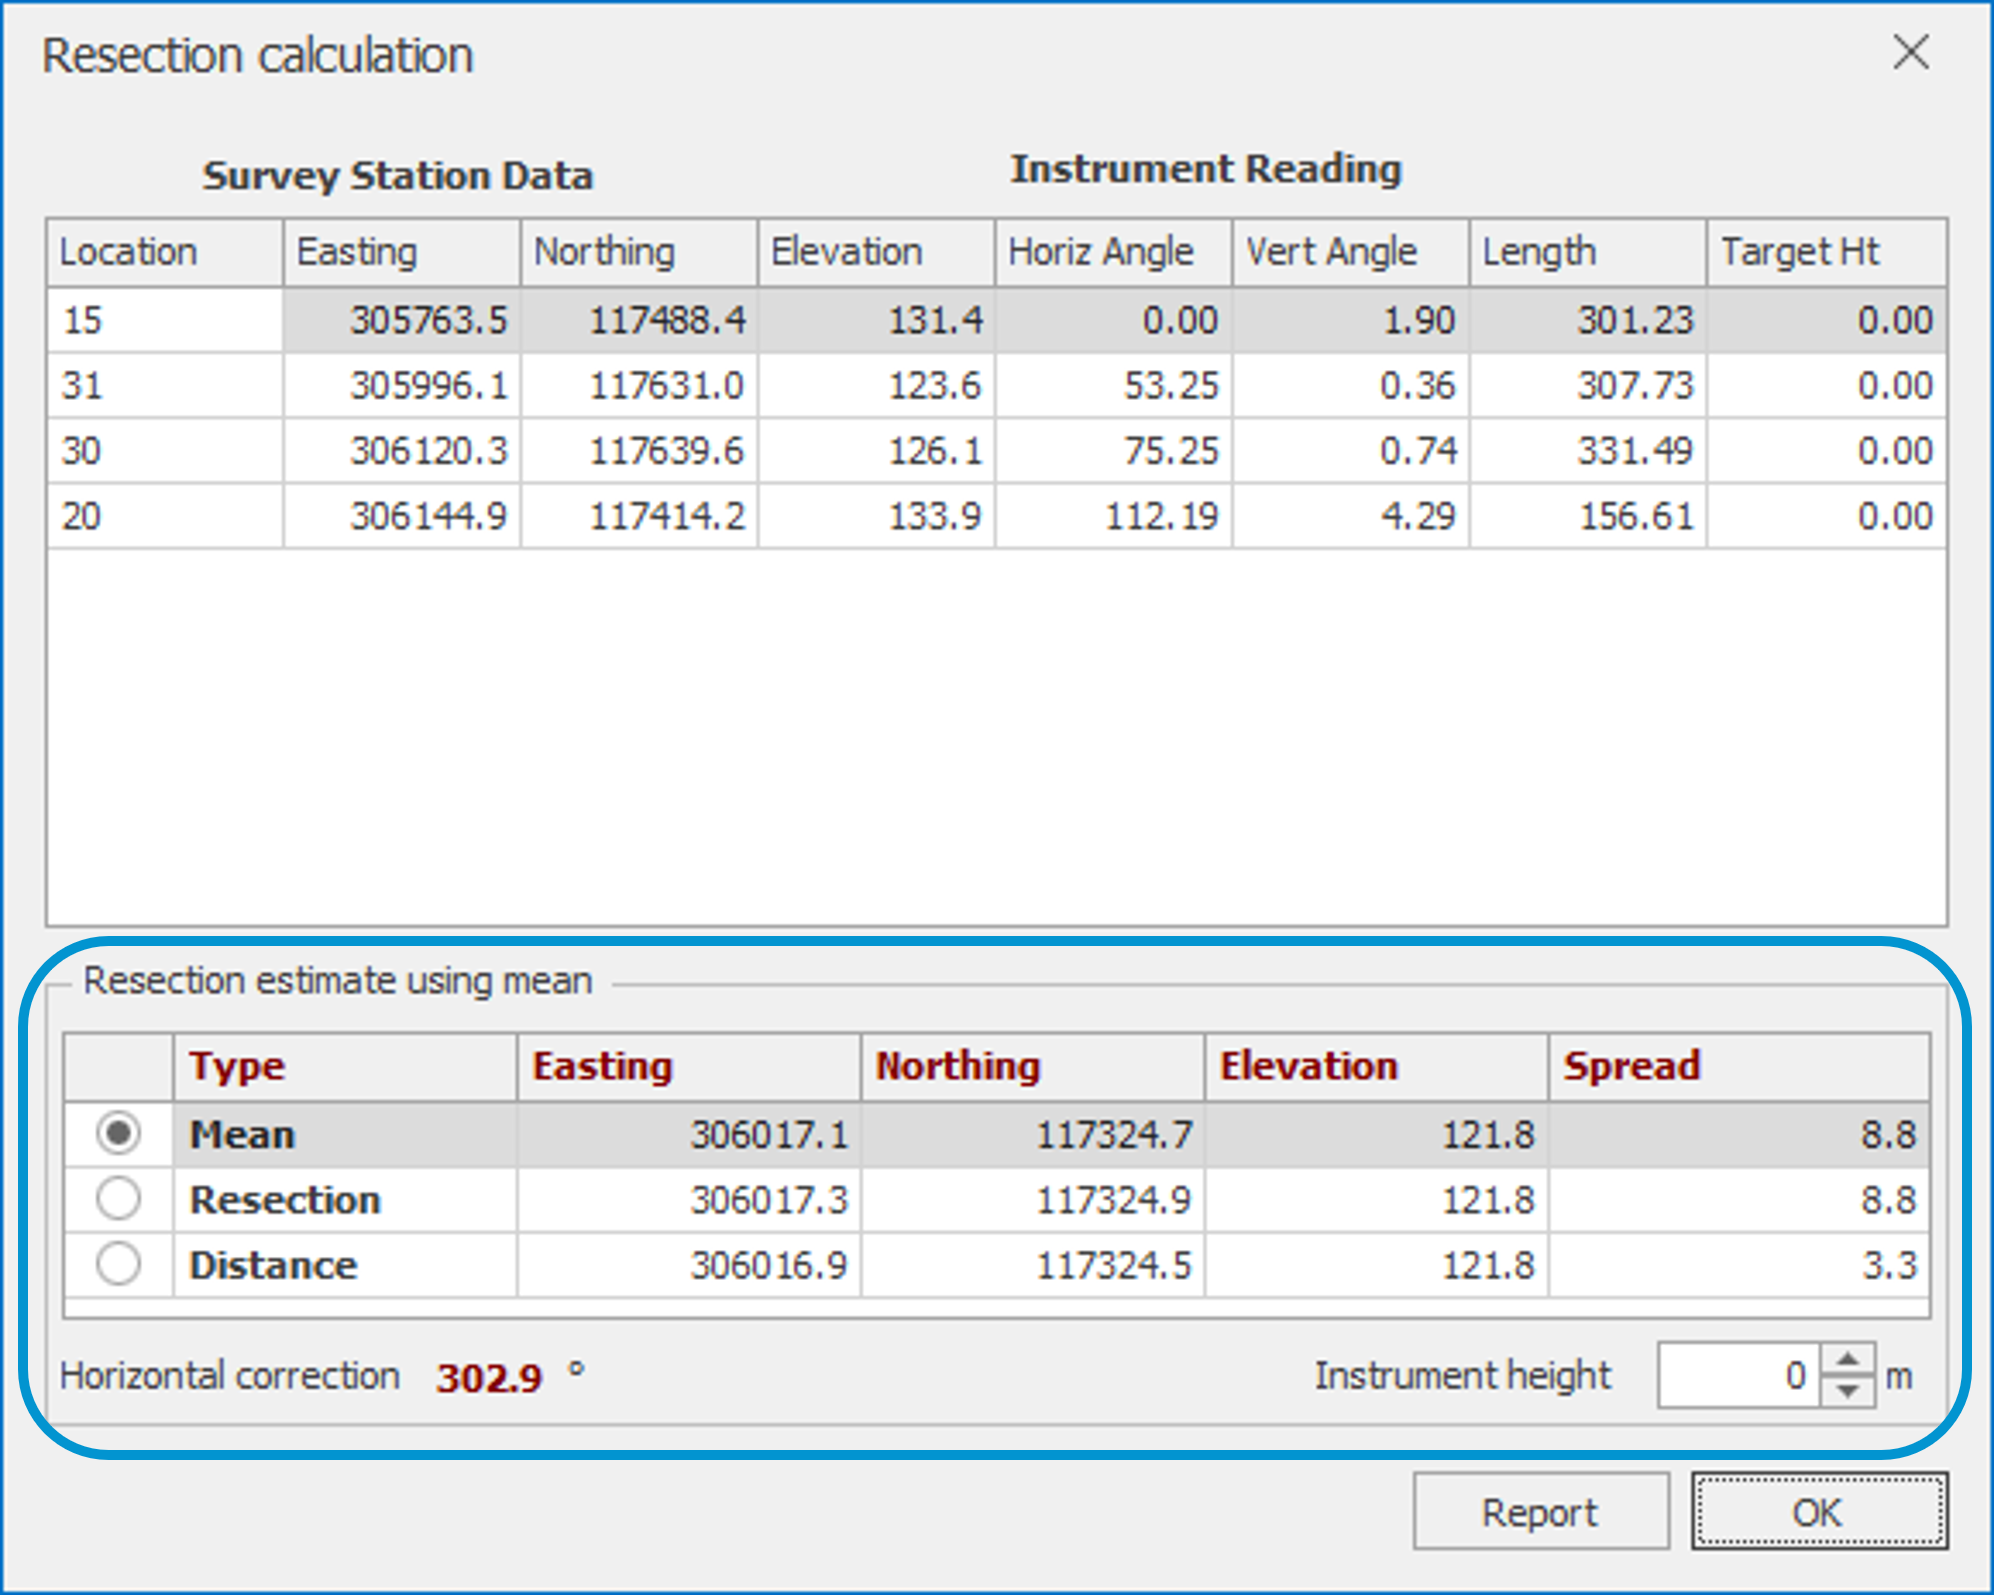This screenshot has height=1595, width=1994.
Task: Close the Resection calculation dialog
Action: (1910, 52)
